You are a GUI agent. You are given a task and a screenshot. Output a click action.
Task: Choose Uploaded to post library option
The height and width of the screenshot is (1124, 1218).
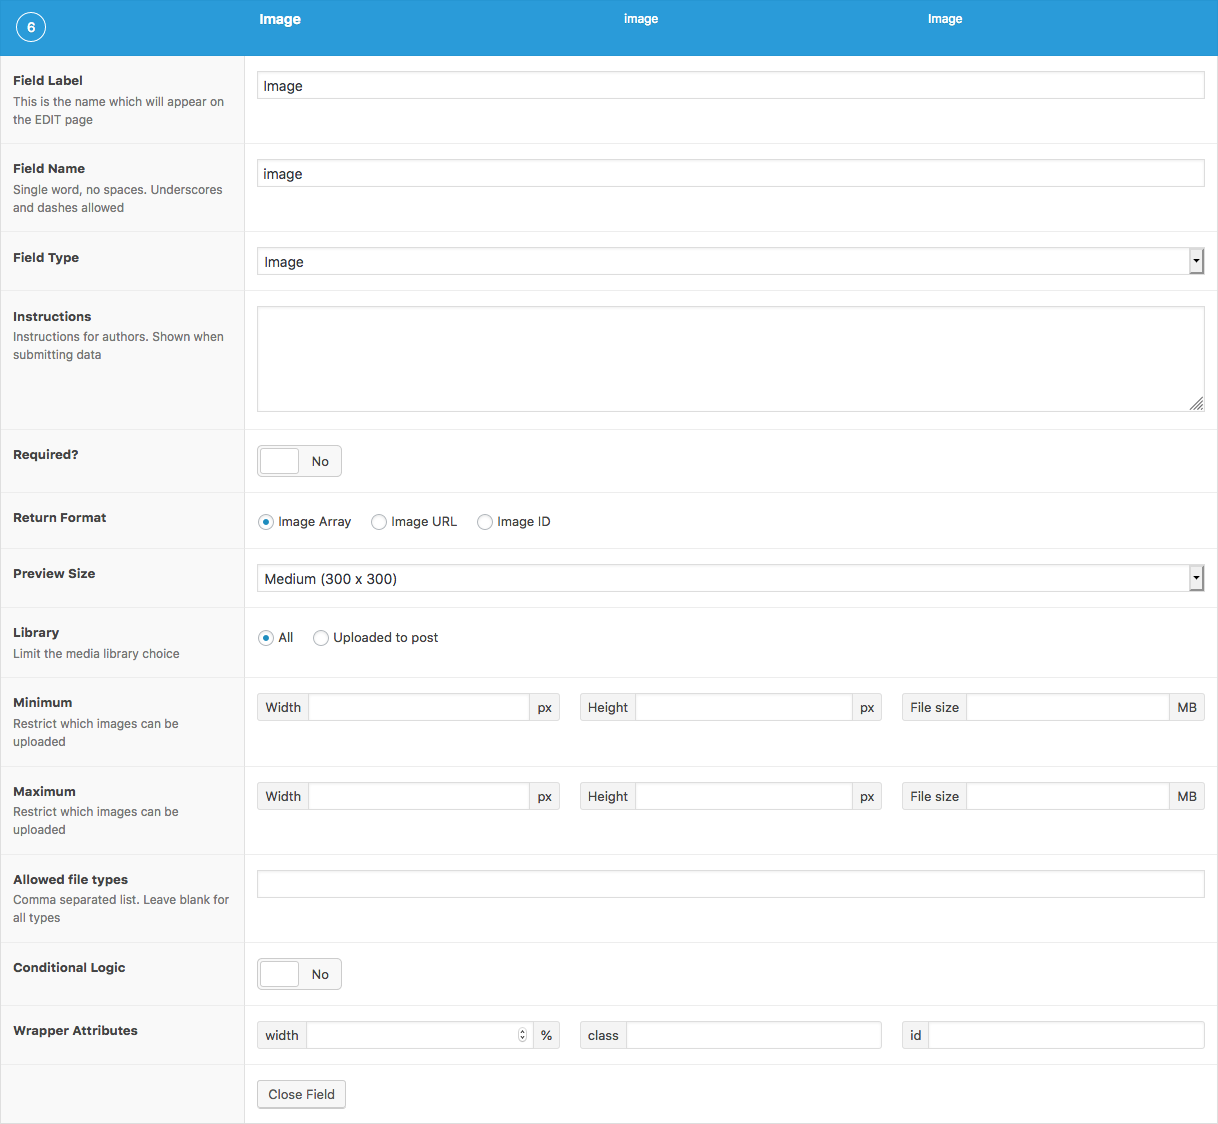(x=321, y=637)
